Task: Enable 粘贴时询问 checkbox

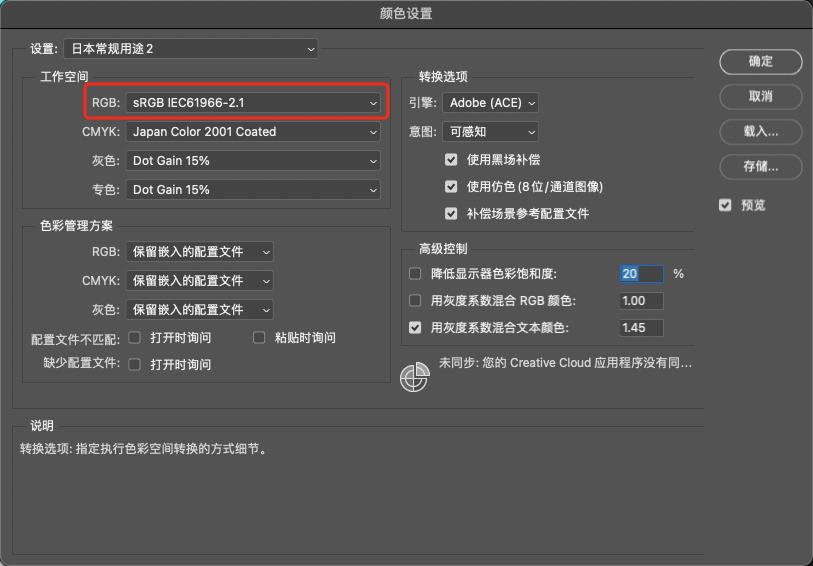Action: point(259,338)
